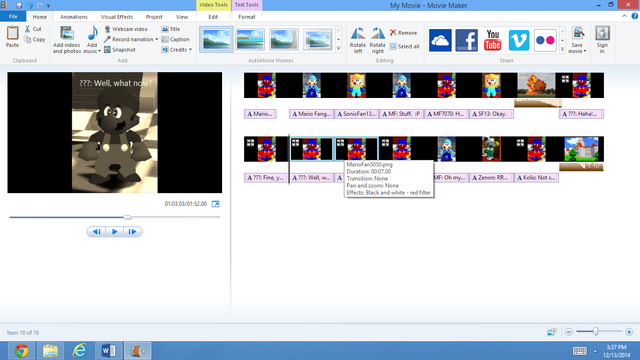
Task: Rotate left the selected clip
Action: (358, 40)
